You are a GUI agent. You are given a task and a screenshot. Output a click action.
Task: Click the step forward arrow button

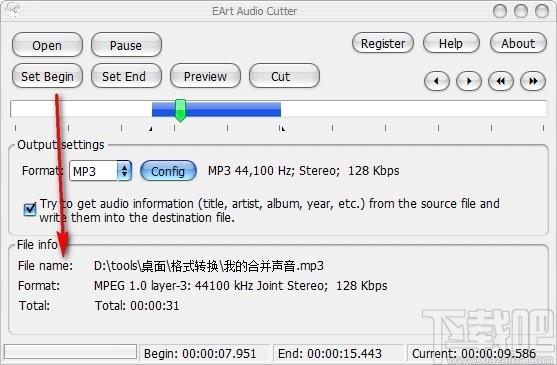(469, 81)
